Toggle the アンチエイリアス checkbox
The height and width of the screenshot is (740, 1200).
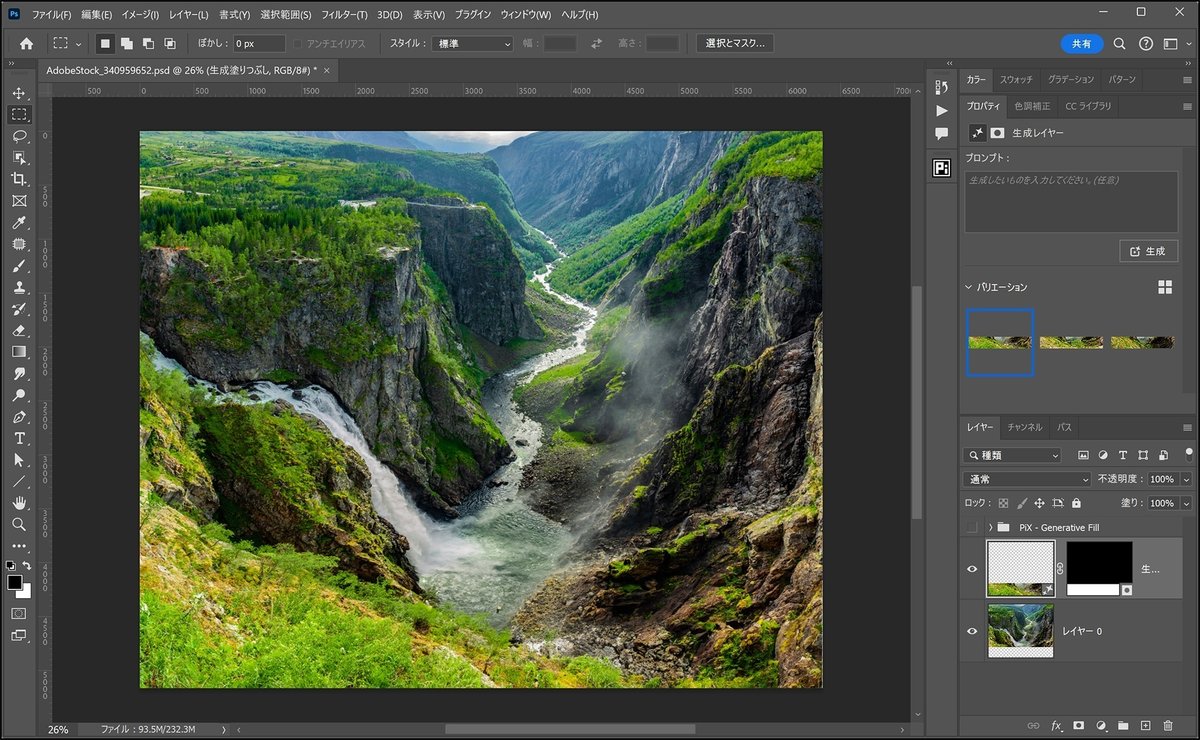[x=298, y=44]
